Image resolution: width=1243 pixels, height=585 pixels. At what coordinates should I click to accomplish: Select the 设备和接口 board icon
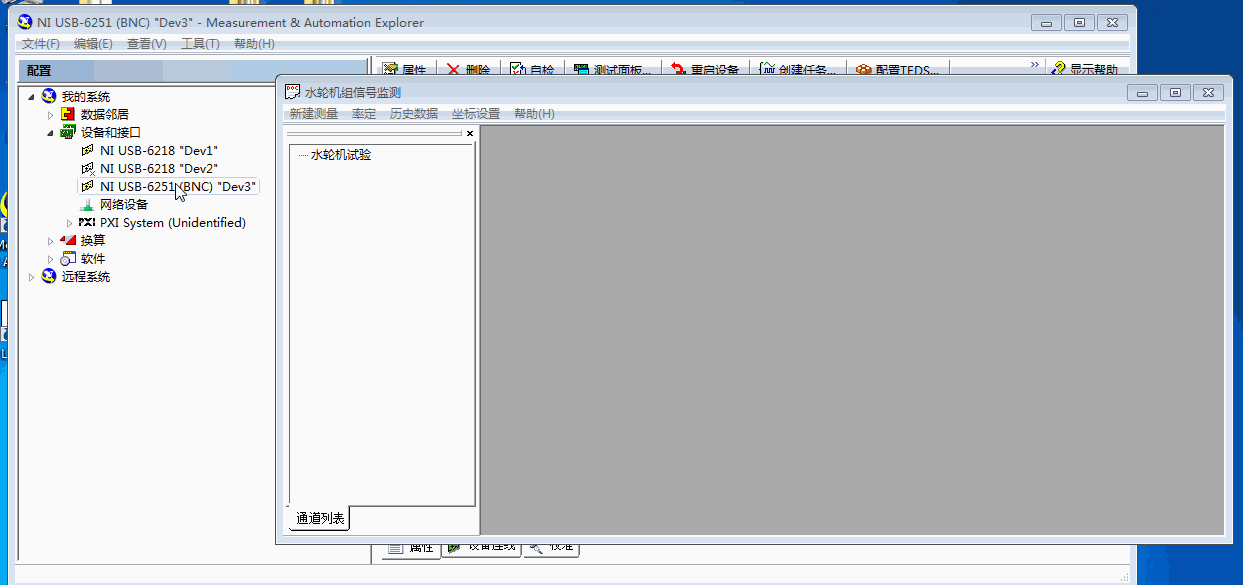68,133
